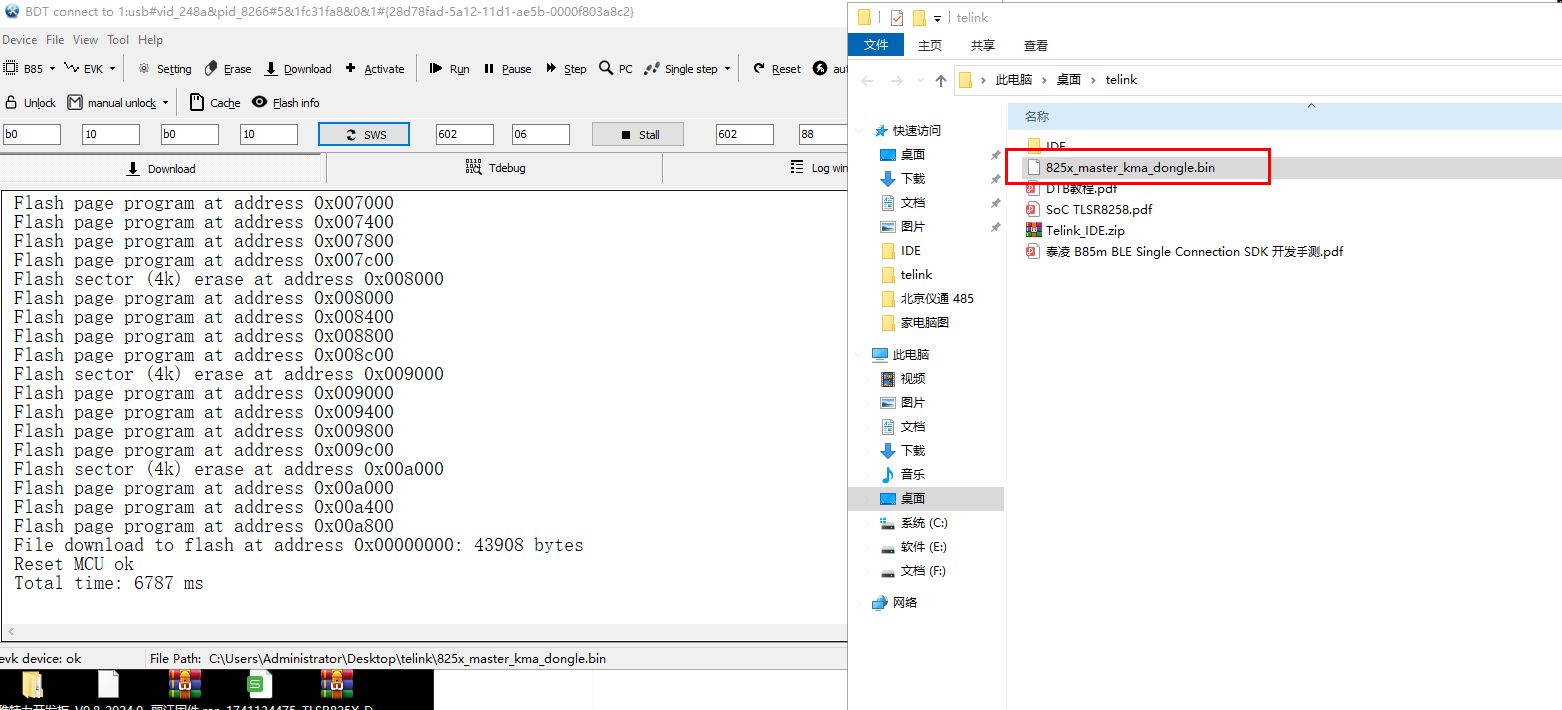Open the Setting tool in BDT toolbar

(165, 69)
